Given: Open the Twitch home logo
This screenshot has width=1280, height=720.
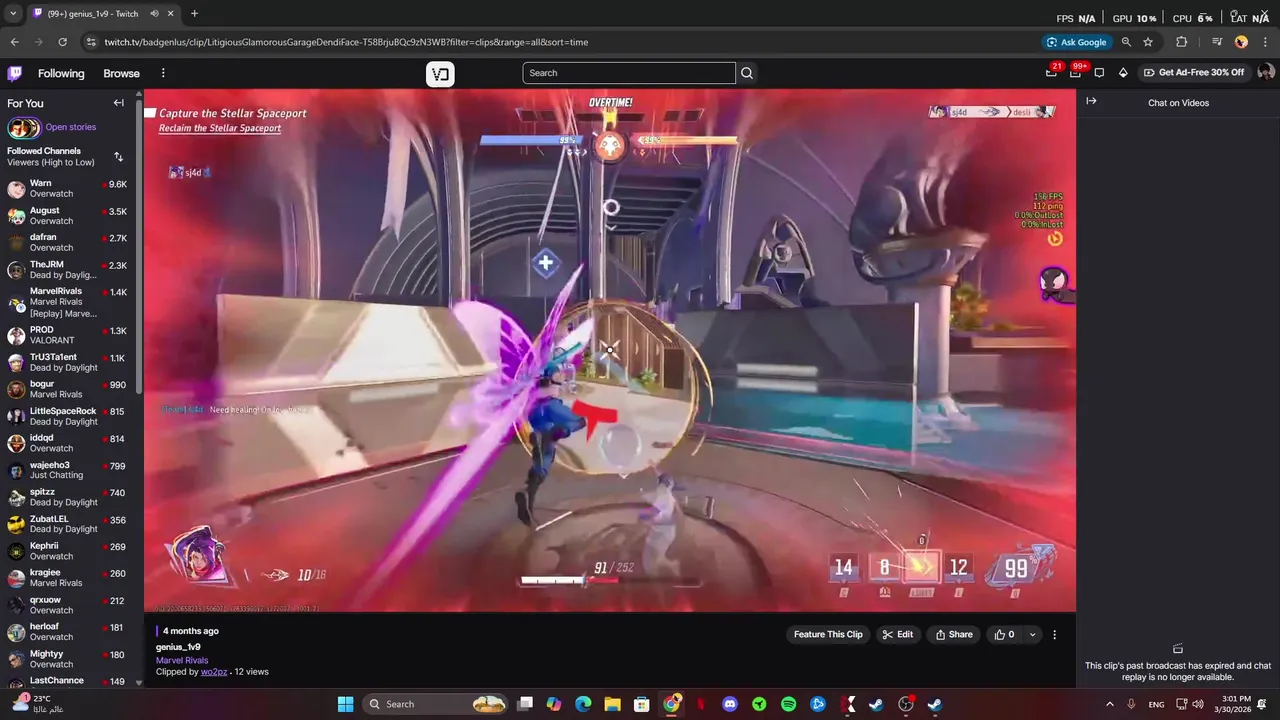Looking at the screenshot, I should [x=15, y=73].
